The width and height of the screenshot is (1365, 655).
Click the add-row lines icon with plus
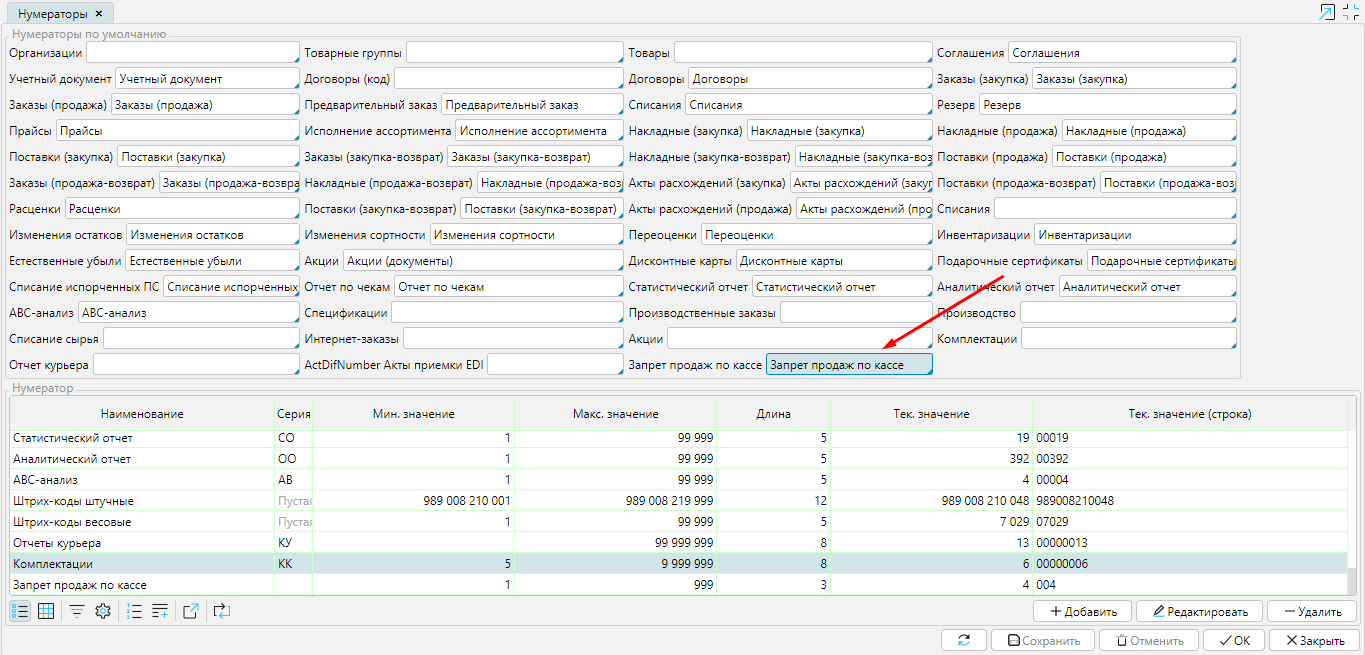point(160,611)
